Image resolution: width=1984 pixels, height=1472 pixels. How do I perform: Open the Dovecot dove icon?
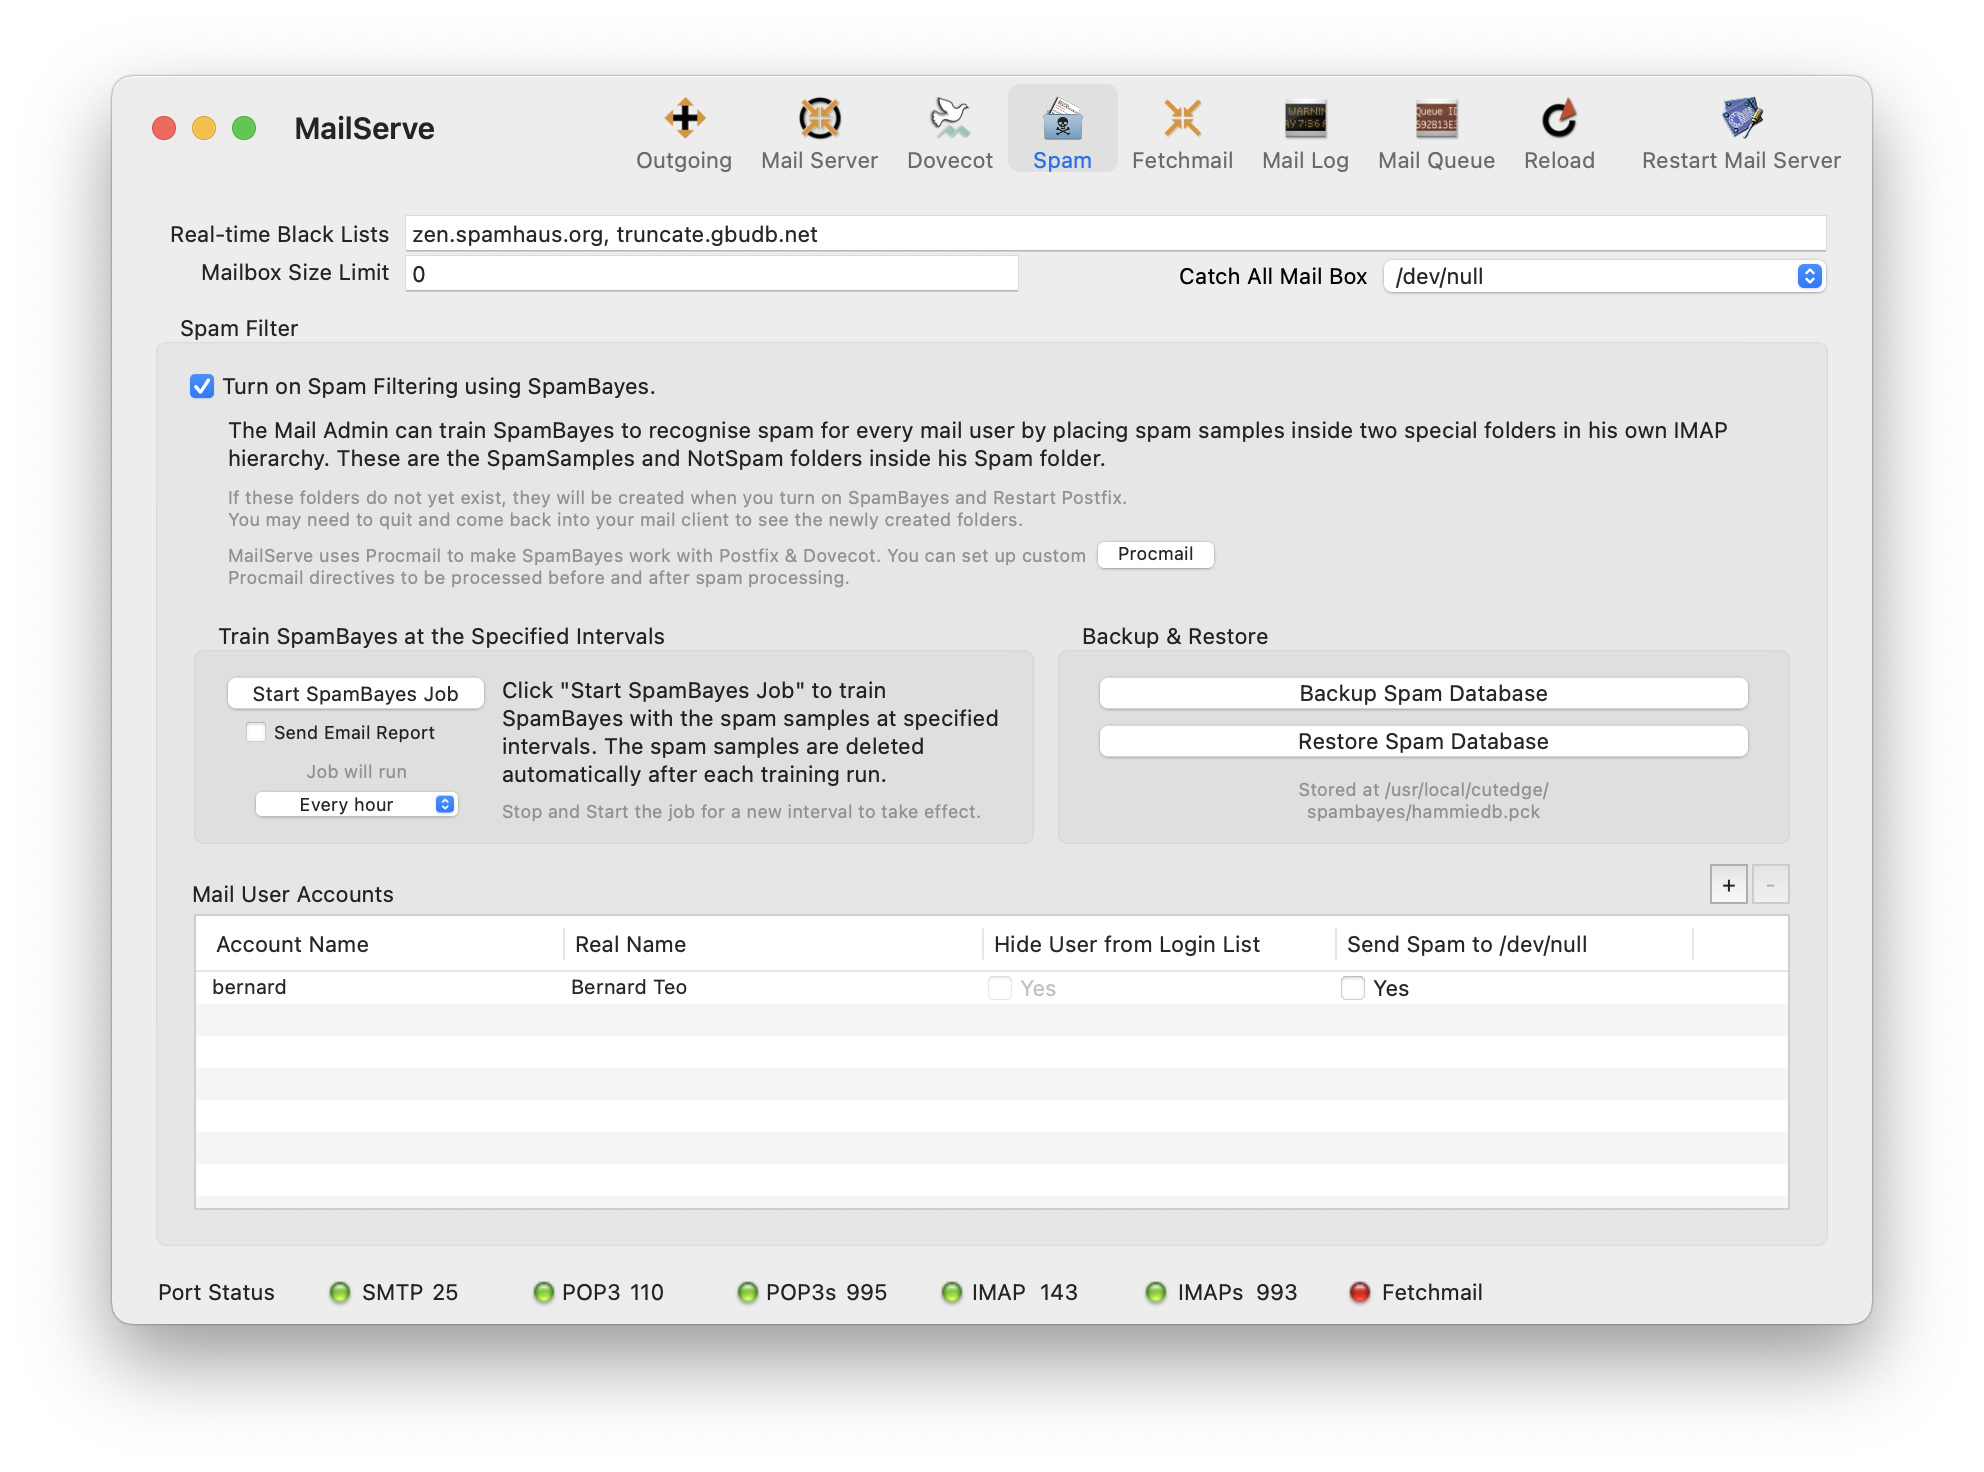949,119
